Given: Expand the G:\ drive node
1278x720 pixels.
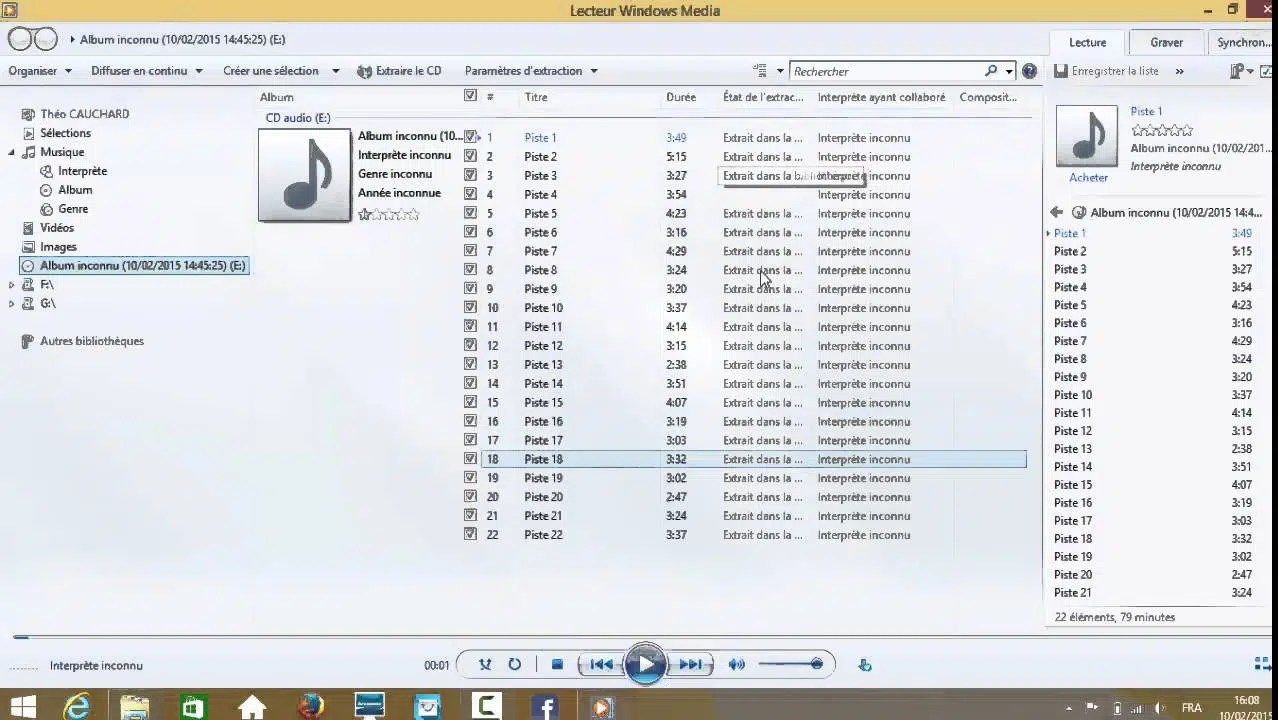Looking at the screenshot, I should pos(12,303).
